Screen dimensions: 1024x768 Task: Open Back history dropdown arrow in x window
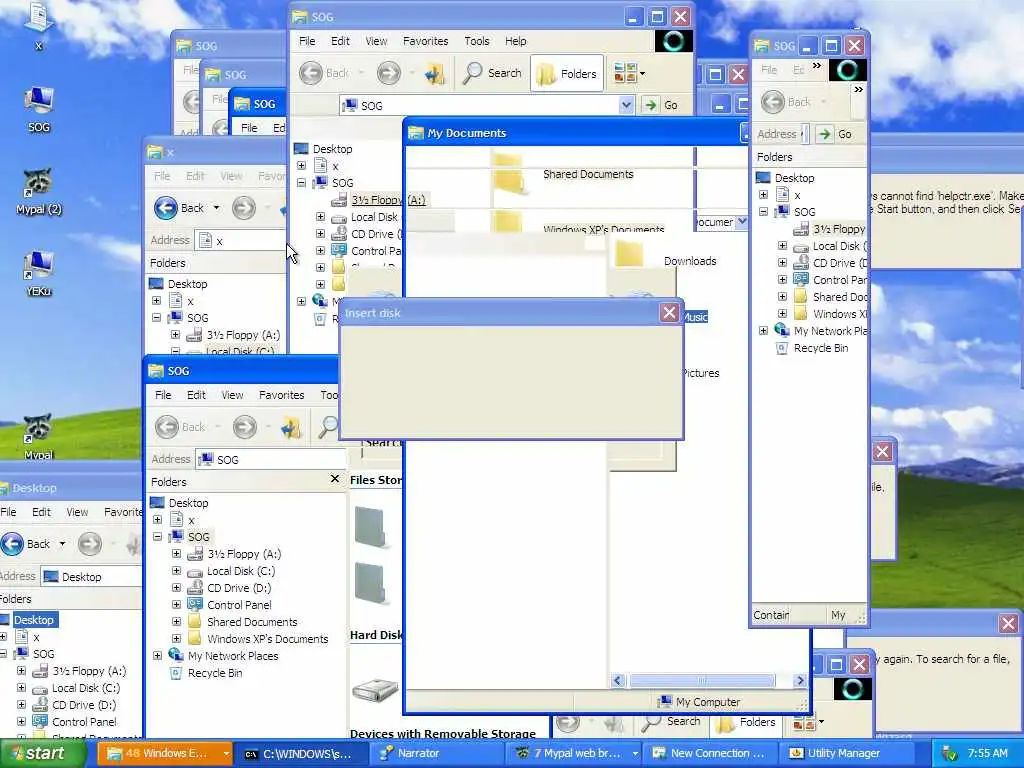(x=216, y=208)
